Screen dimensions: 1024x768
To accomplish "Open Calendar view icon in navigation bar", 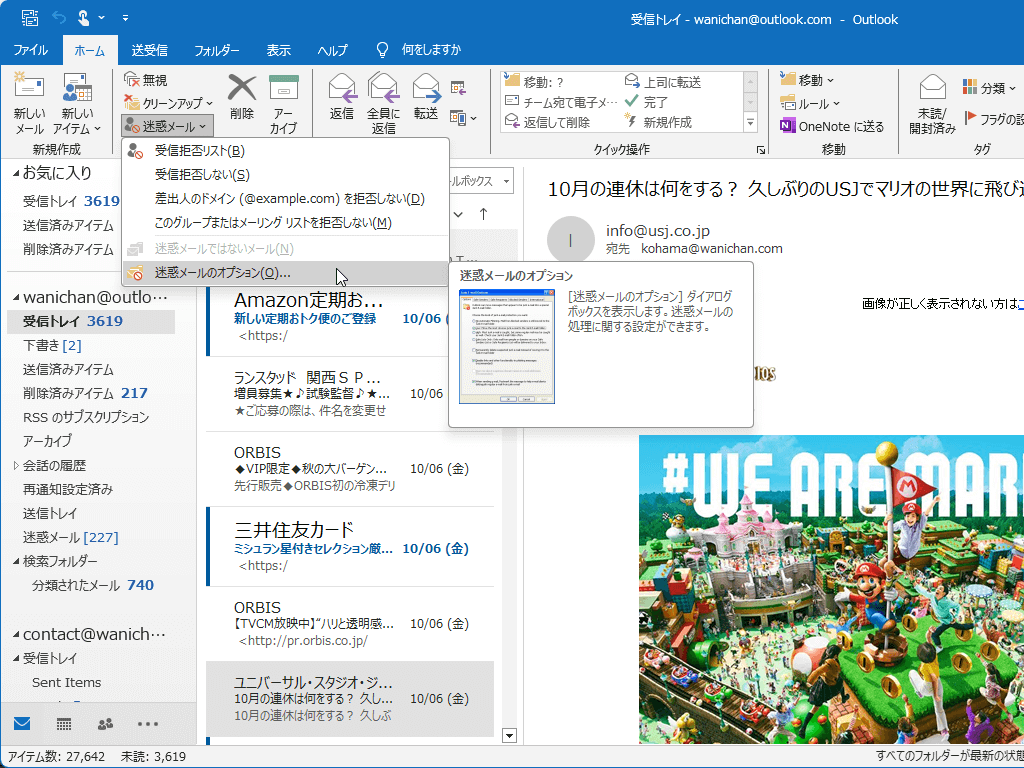I will coord(64,724).
